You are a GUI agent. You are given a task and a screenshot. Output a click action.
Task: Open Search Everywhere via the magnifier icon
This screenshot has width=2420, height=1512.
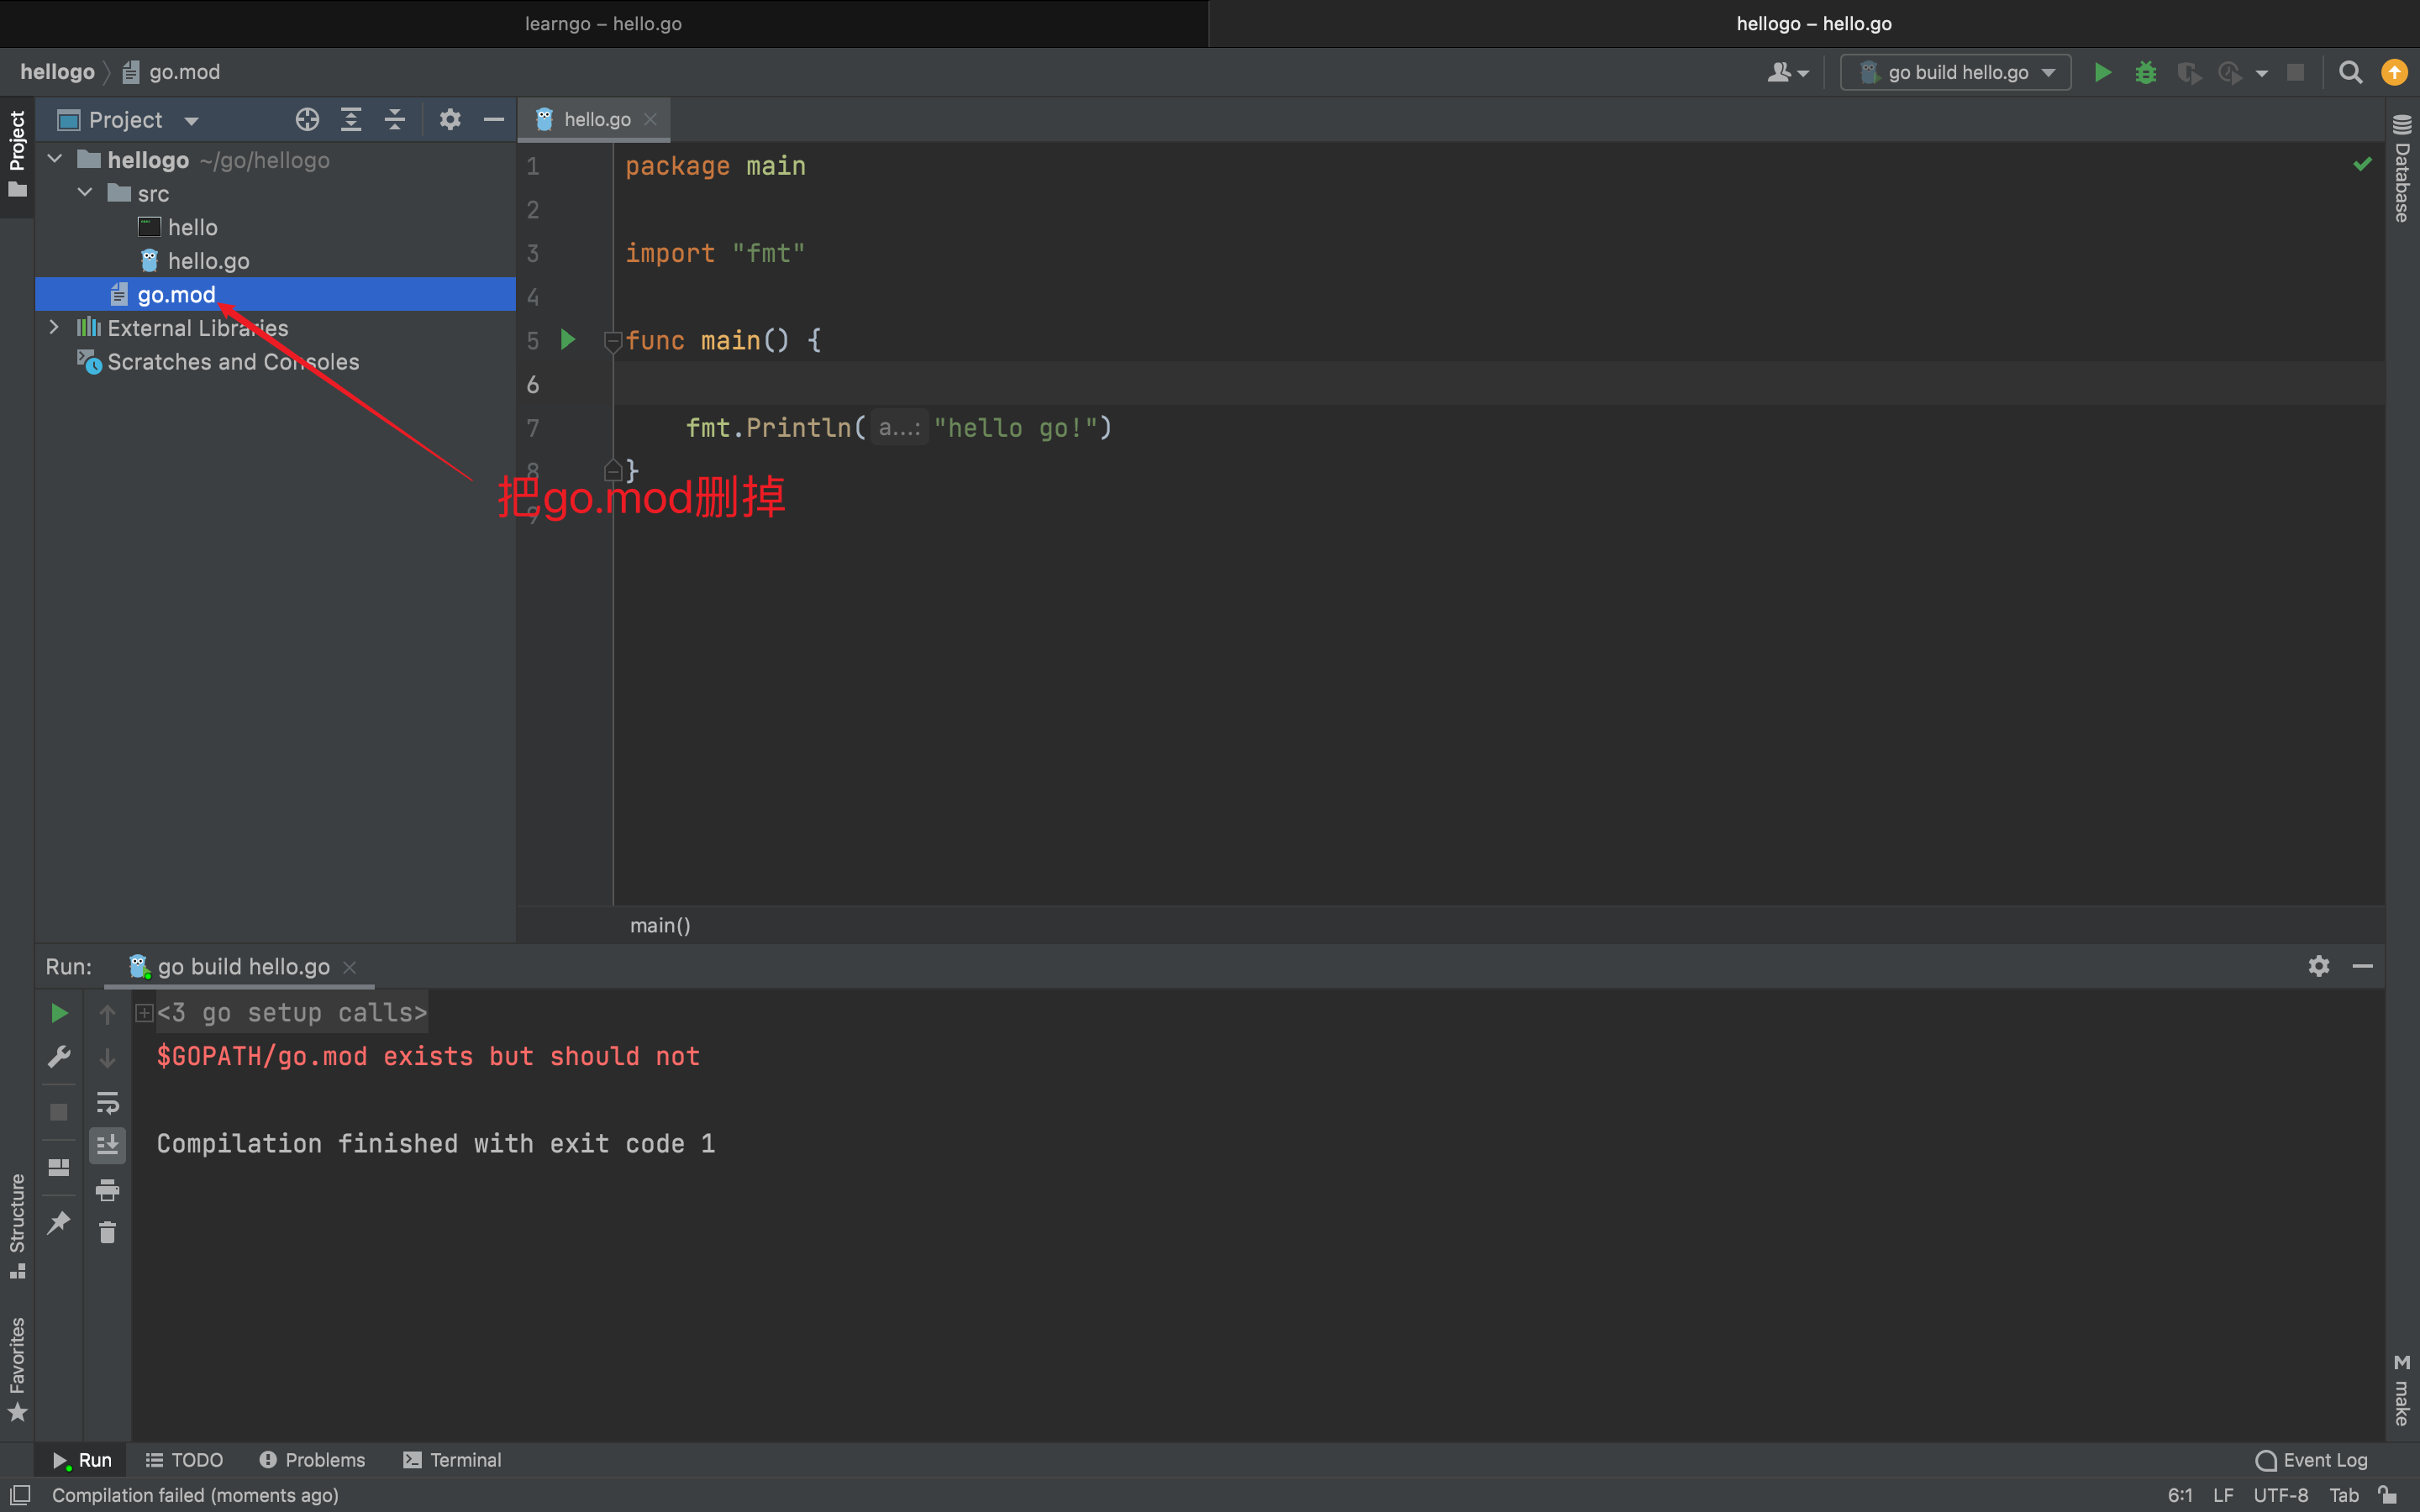click(x=2350, y=72)
